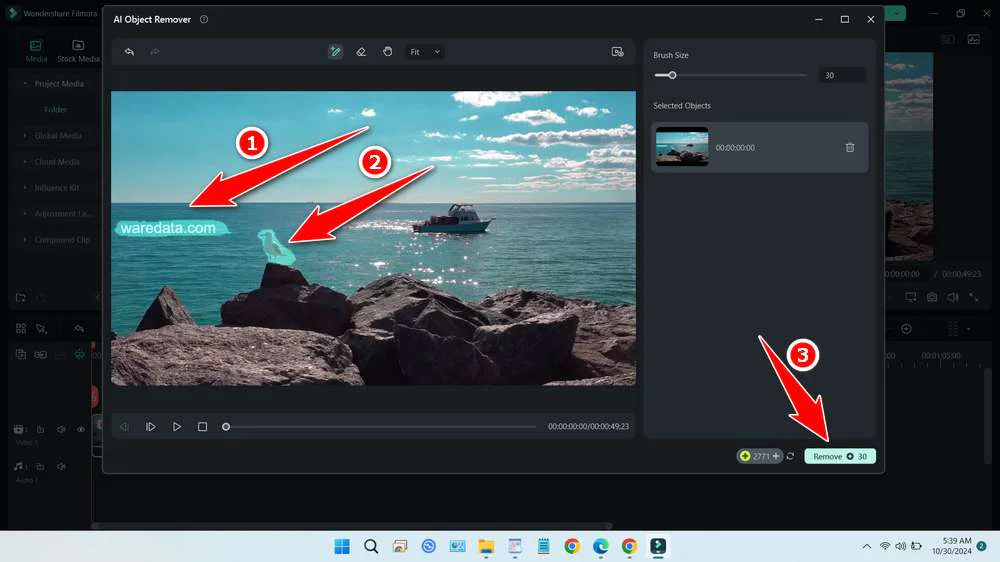Click the Remove 30 button

(x=840, y=456)
